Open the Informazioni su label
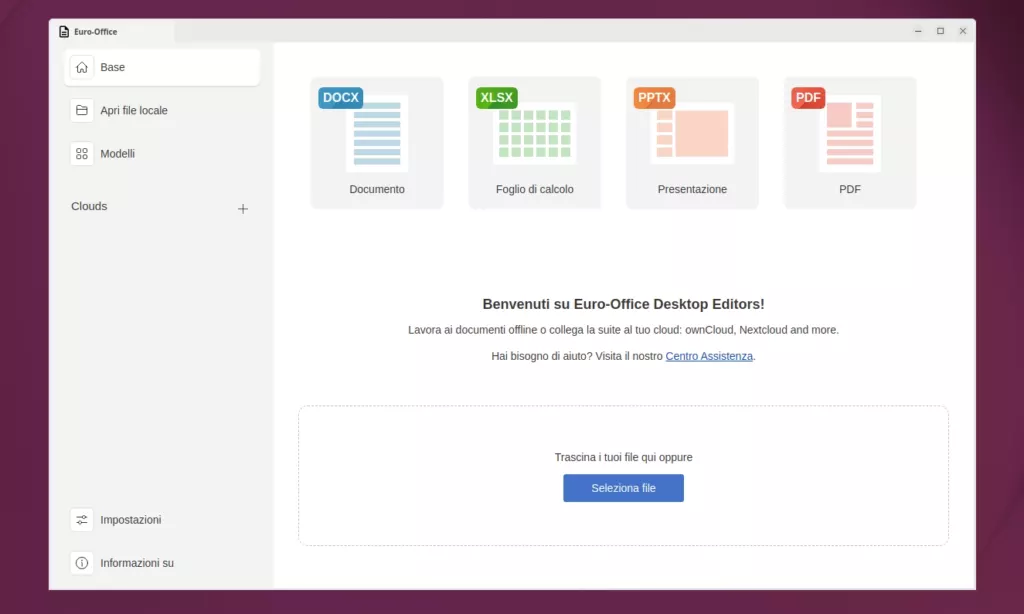 click(137, 563)
